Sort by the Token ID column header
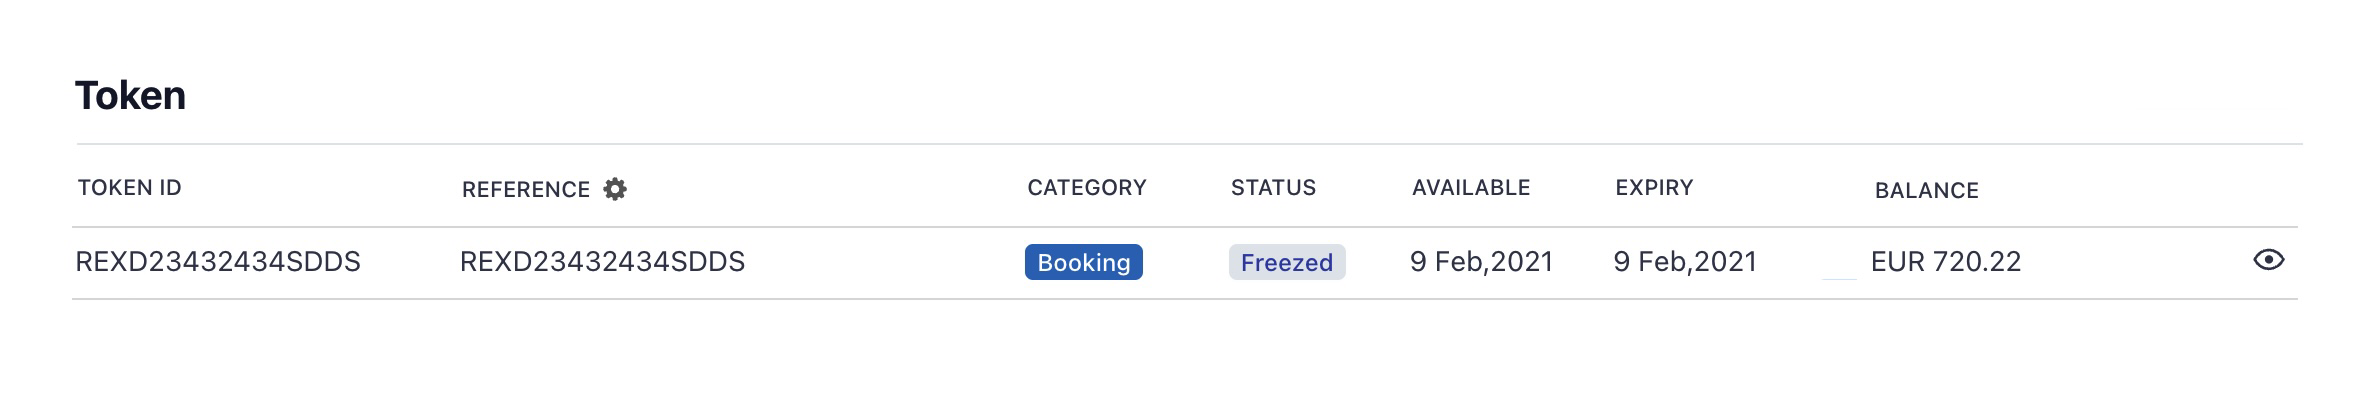The width and height of the screenshot is (2356, 407). click(130, 188)
